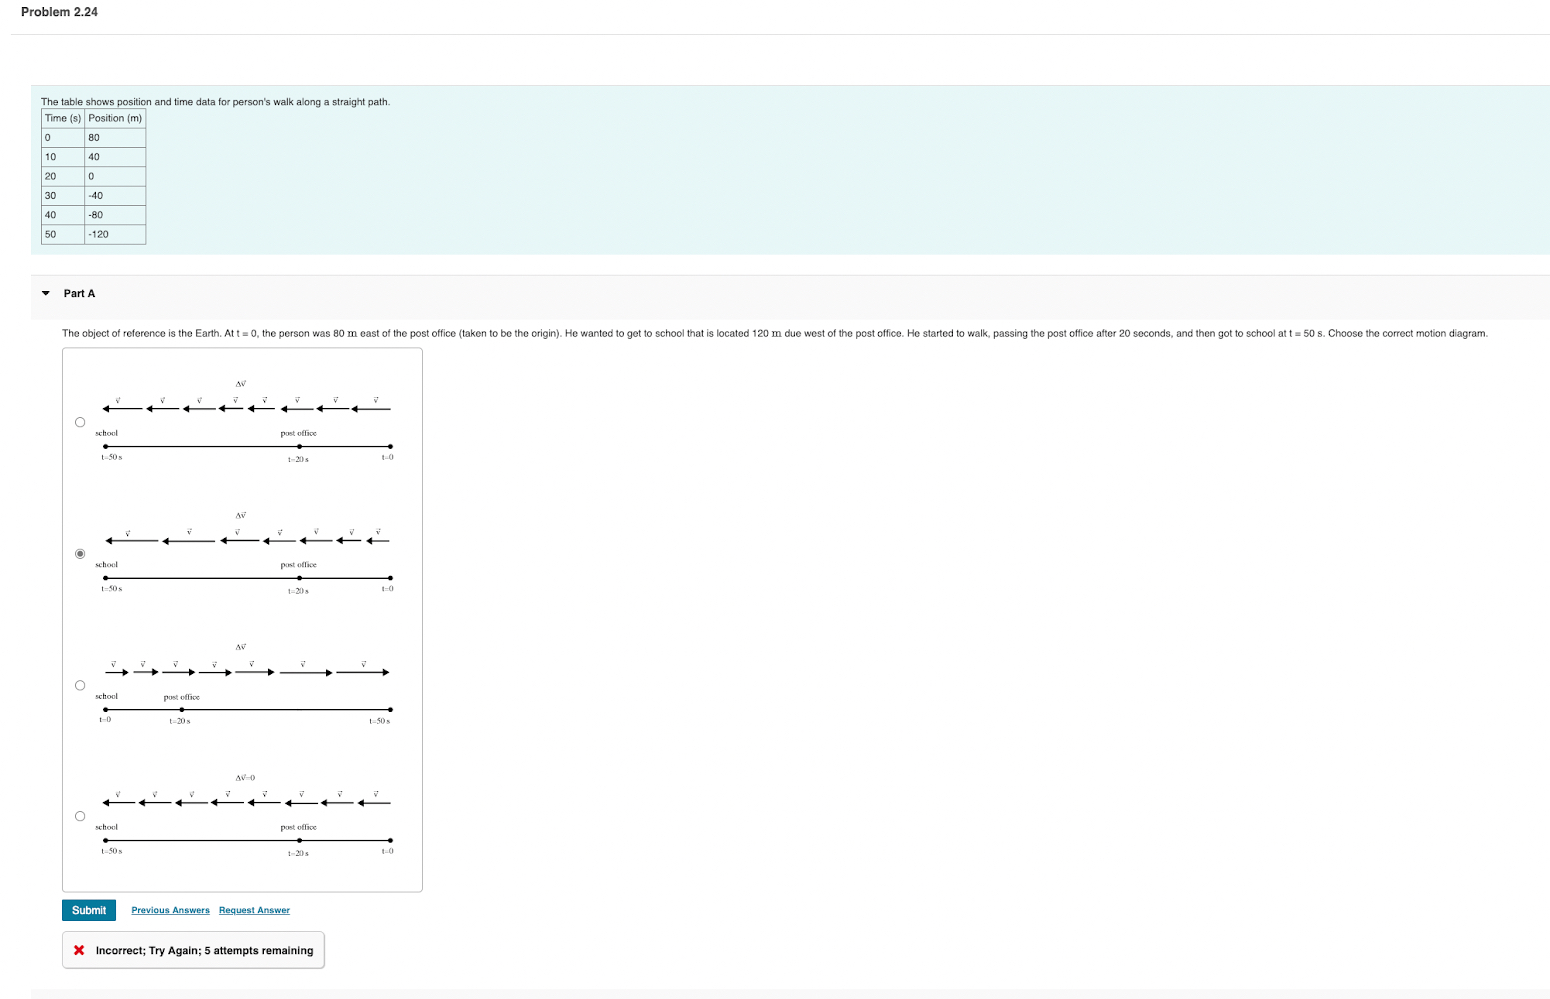This screenshot has width=1550, height=999.
Task: Click the Problem 2.24 title
Action: [x=58, y=11]
